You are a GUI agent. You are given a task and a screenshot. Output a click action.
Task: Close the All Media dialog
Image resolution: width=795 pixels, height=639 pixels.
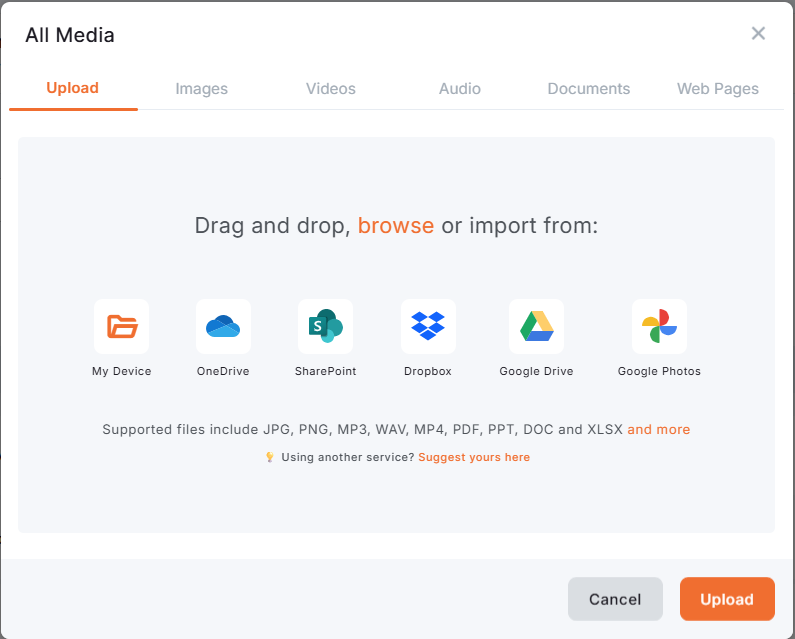click(x=758, y=34)
